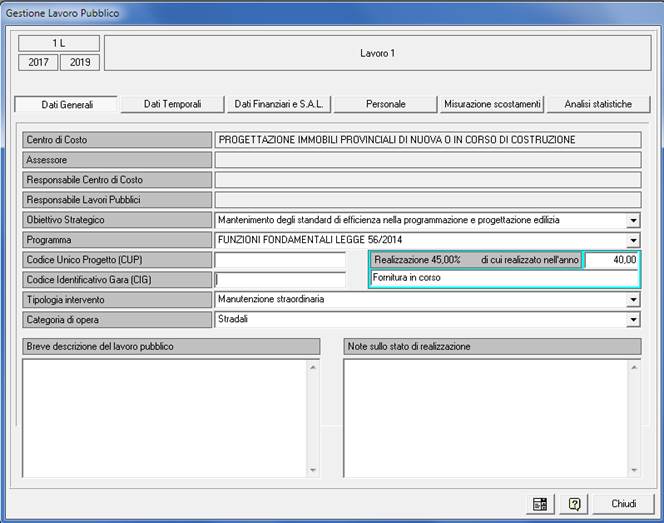The height and width of the screenshot is (523, 664).
Task: Click the realizzato nell'anno value field
Action: point(611,260)
